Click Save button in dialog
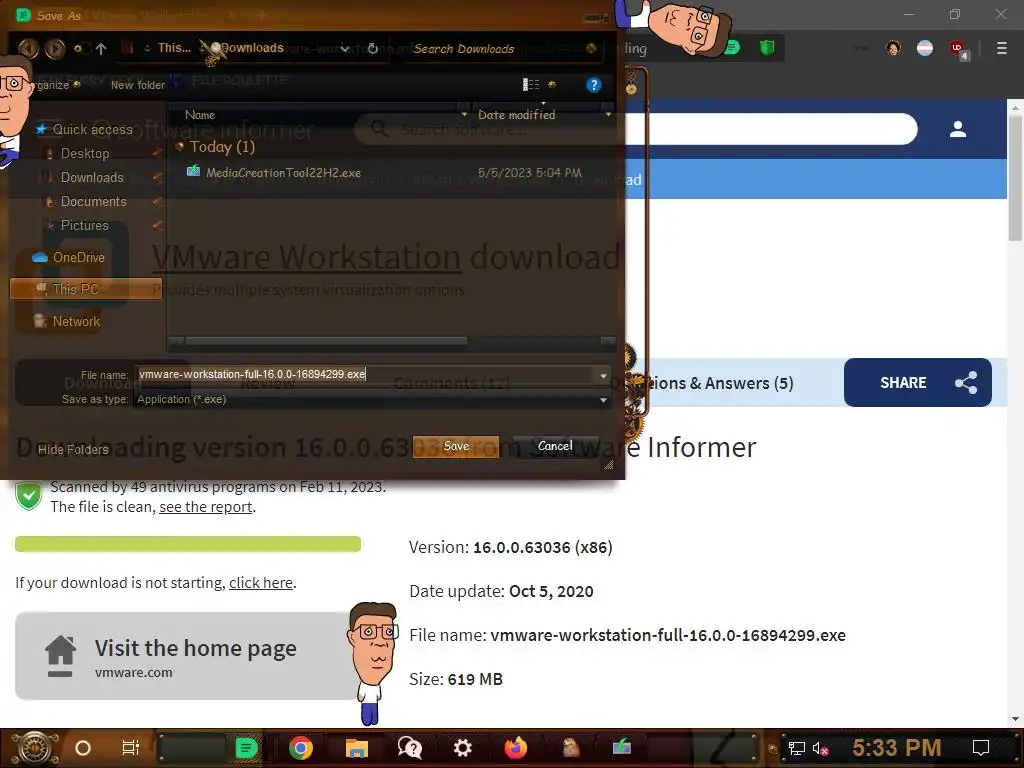This screenshot has height=768, width=1024. (x=456, y=446)
